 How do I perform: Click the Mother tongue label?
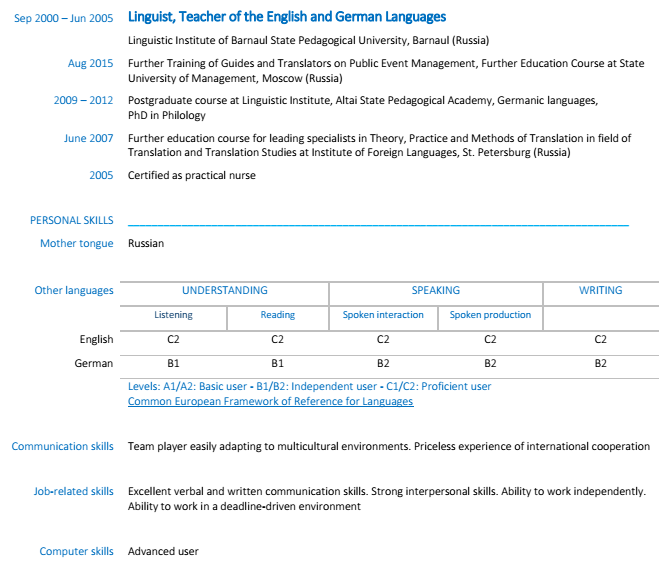(77, 243)
